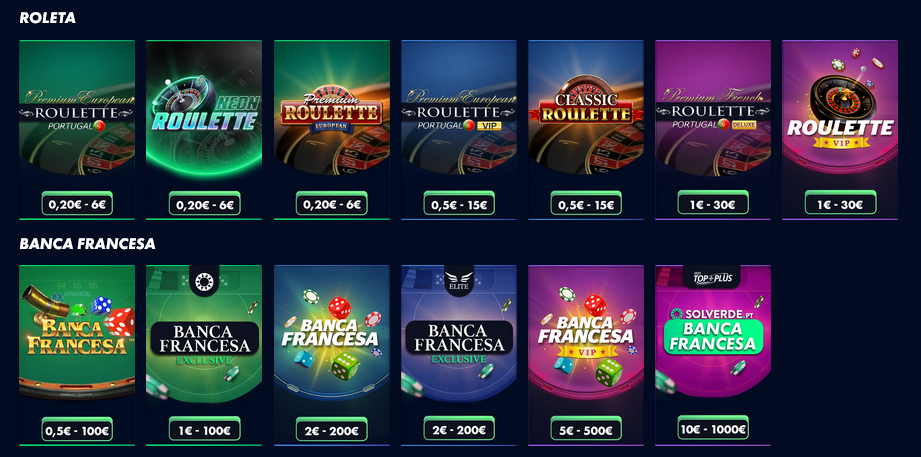Open blue Banca Francesa dice tile
Image resolution: width=921 pixels, height=457 pixels.
(331, 355)
